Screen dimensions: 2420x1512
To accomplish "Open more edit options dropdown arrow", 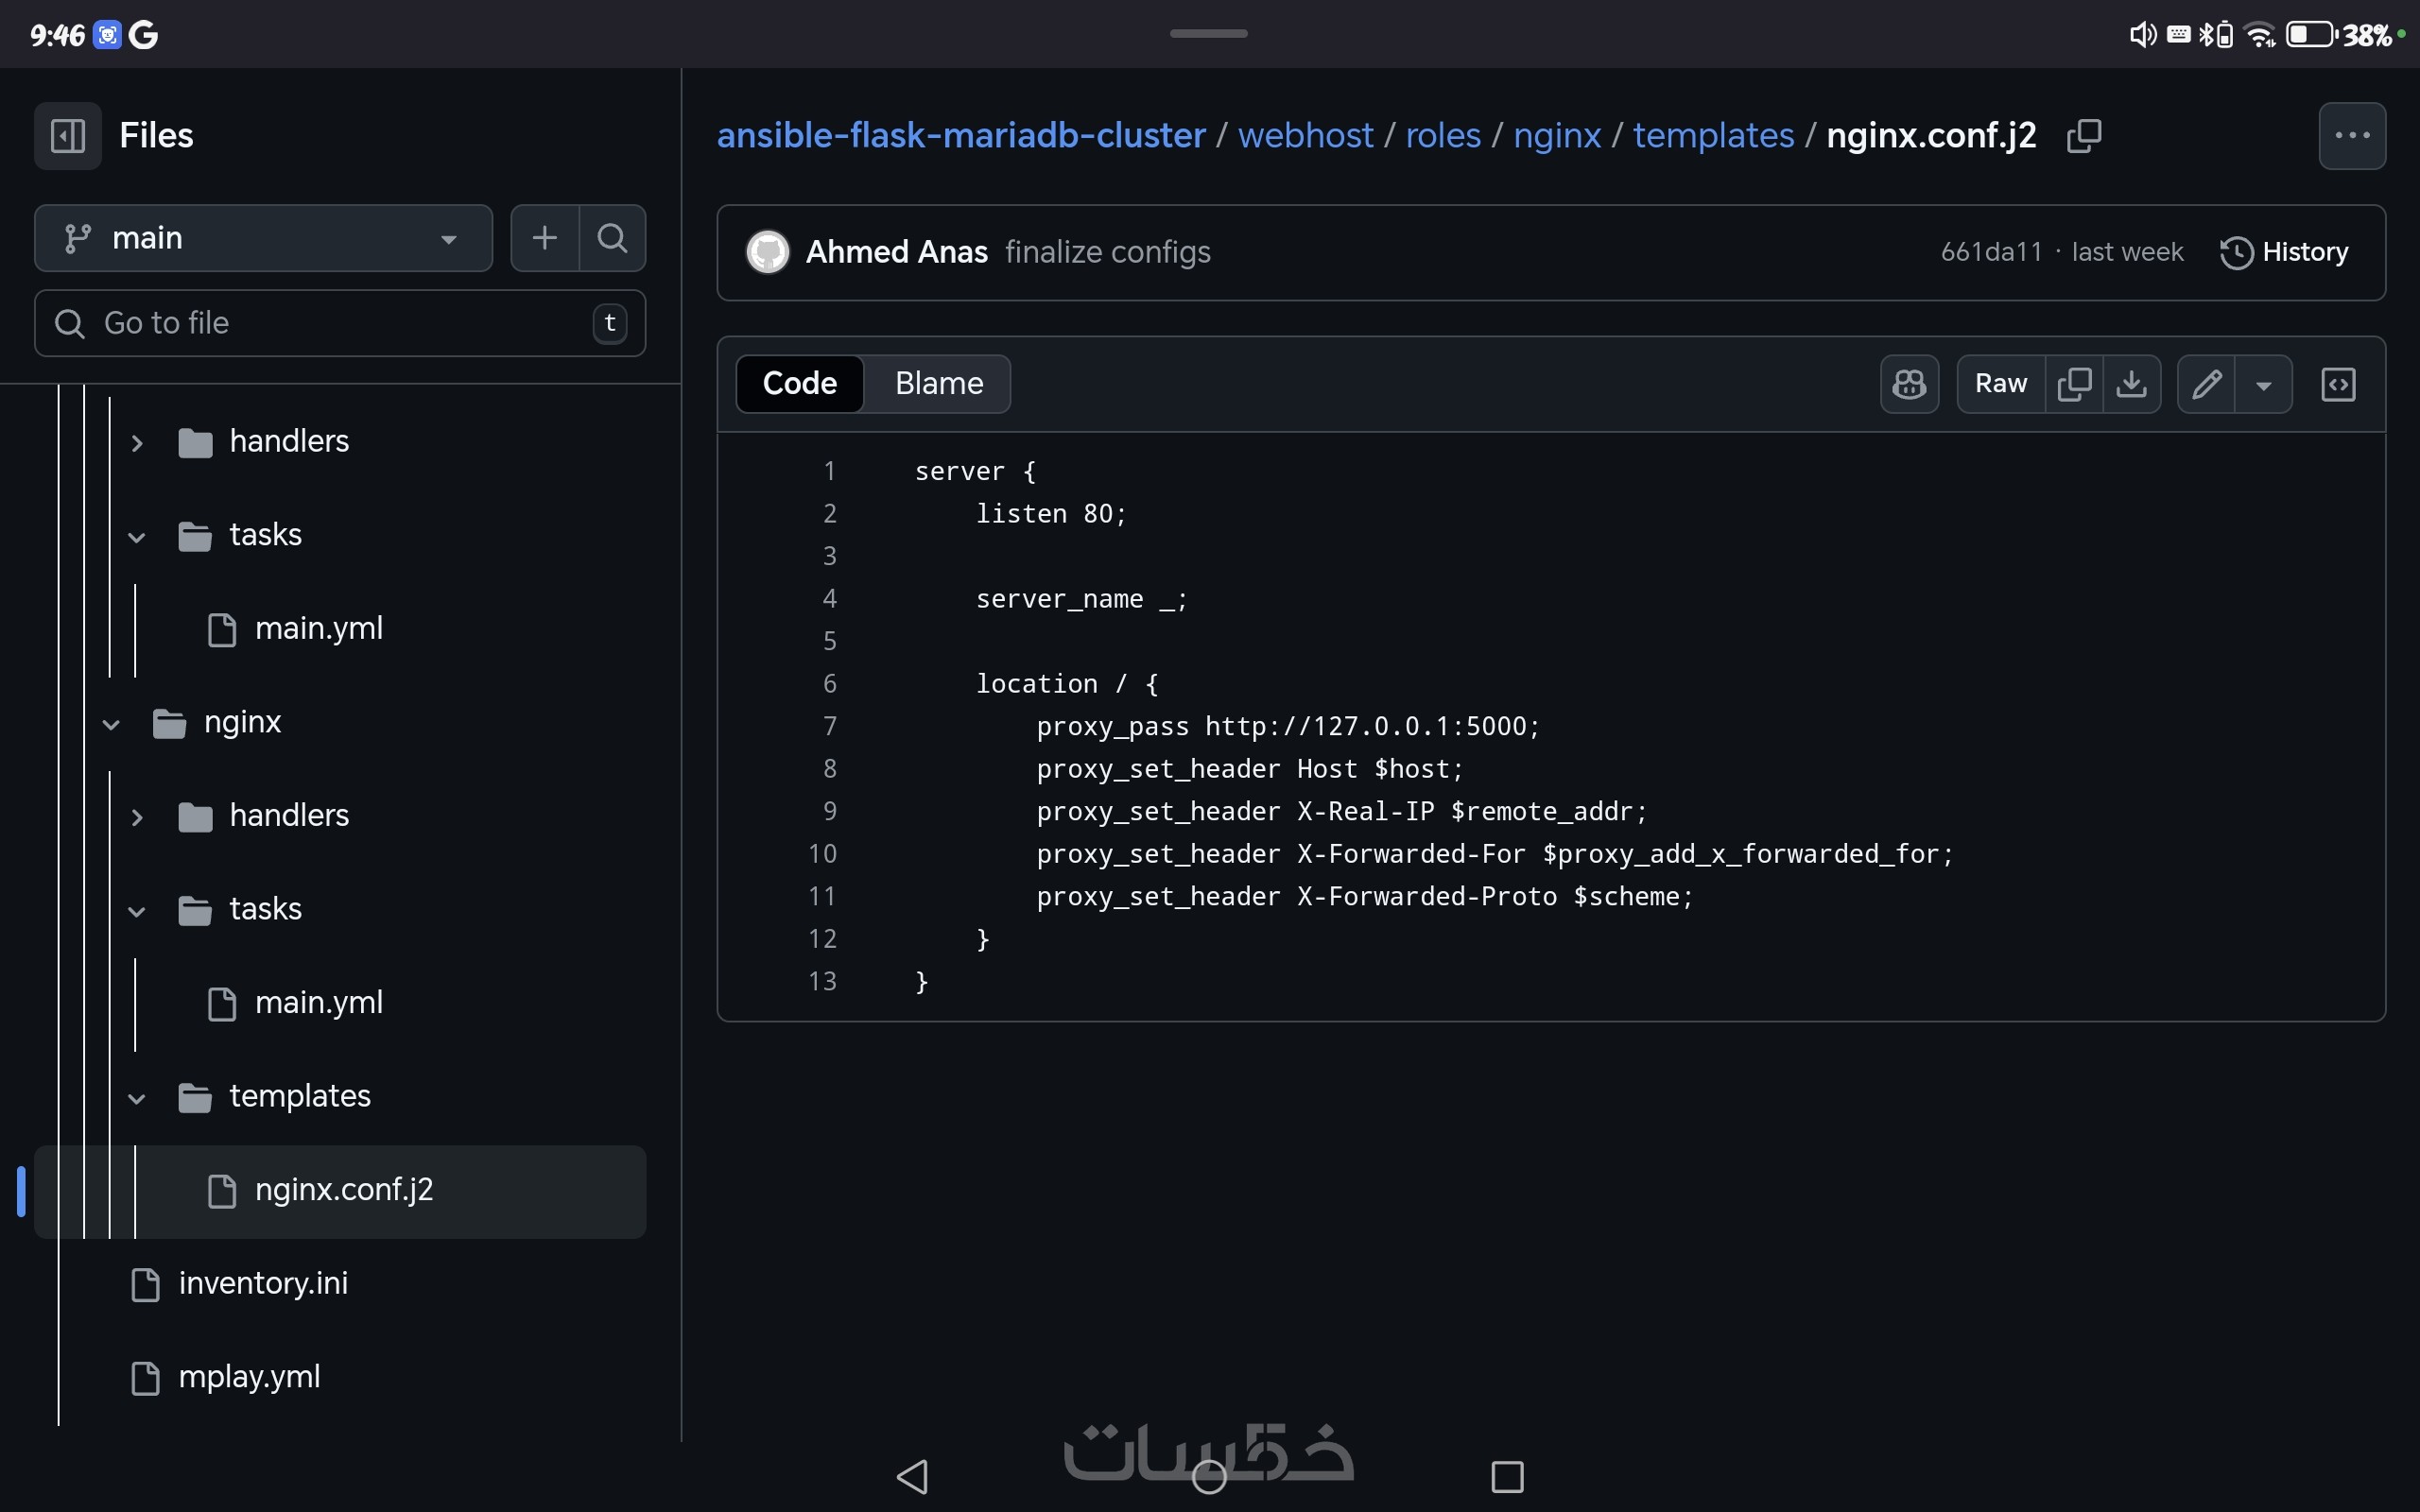I will (2264, 384).
